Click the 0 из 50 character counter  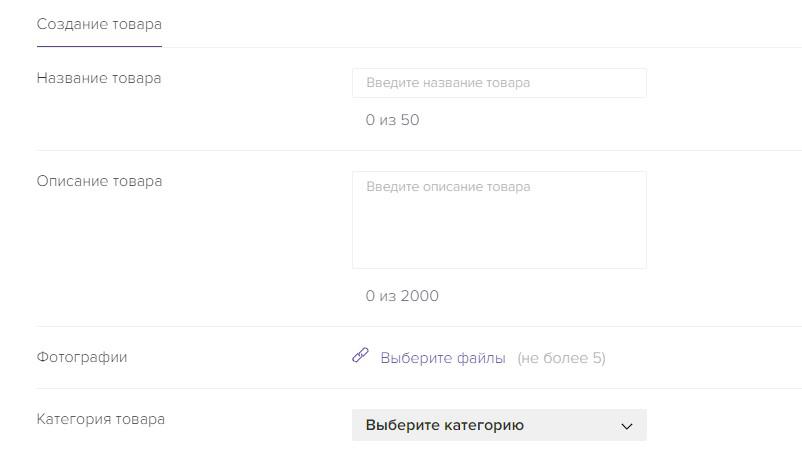point(392,120)
